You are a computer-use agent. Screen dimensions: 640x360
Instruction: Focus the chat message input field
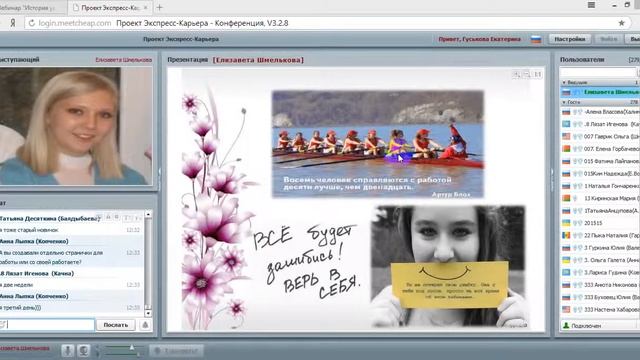47,325
